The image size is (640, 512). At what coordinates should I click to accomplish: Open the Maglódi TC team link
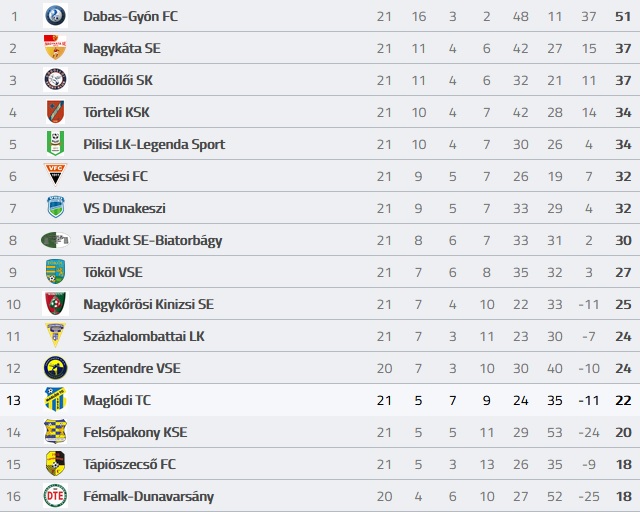click(117, 400)
